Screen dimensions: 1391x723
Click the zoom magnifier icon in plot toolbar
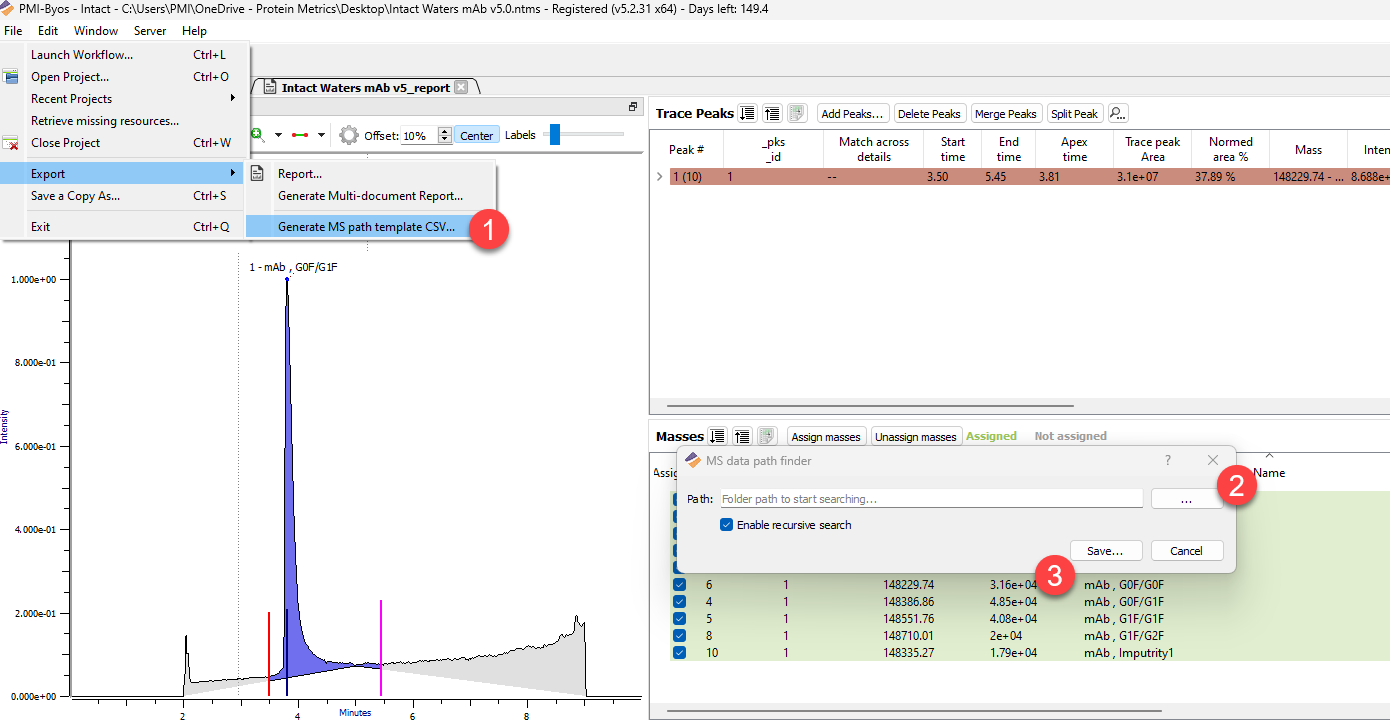[258, 135]
